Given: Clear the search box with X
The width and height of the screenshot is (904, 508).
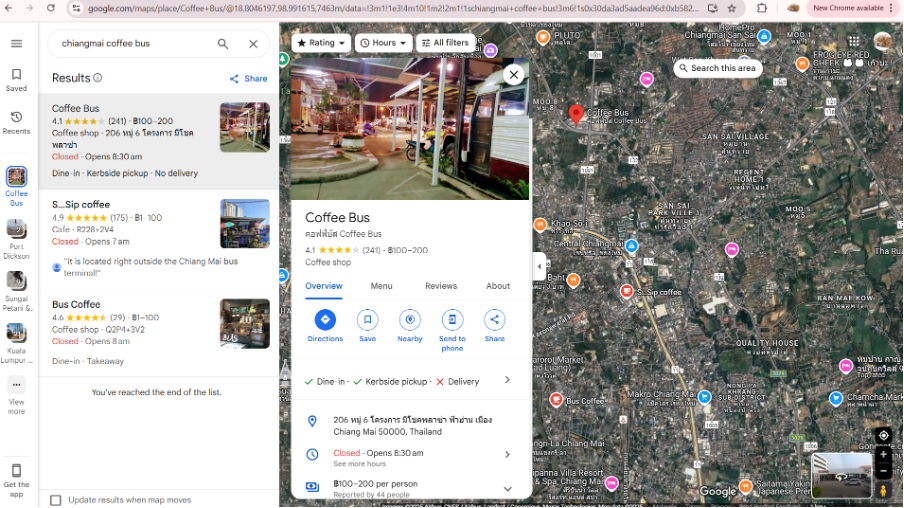Looking at the screenshot, I should click(253, 44).
